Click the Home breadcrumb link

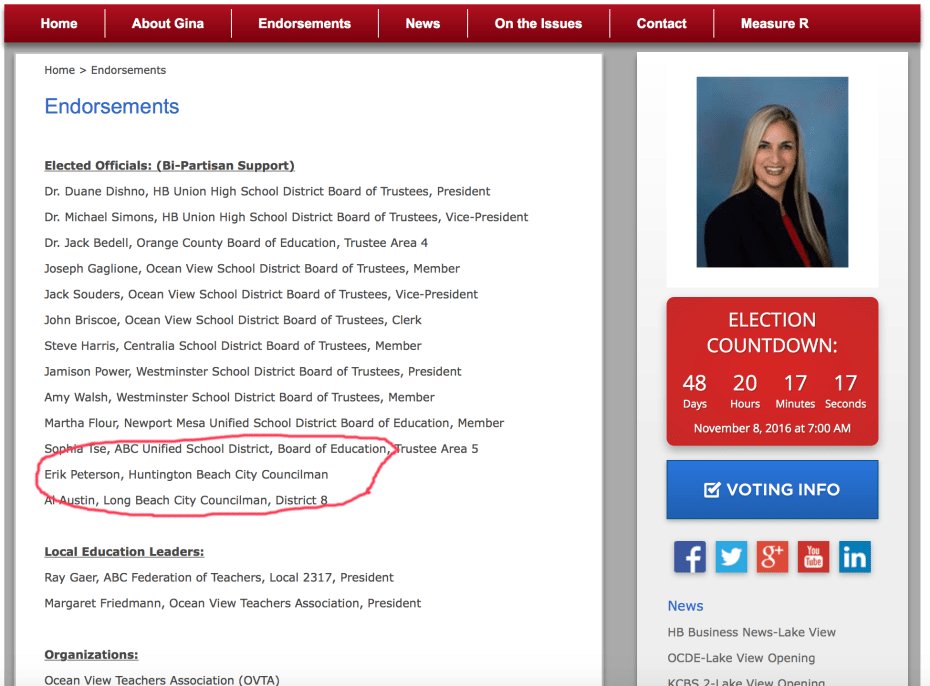coord(59,70)
